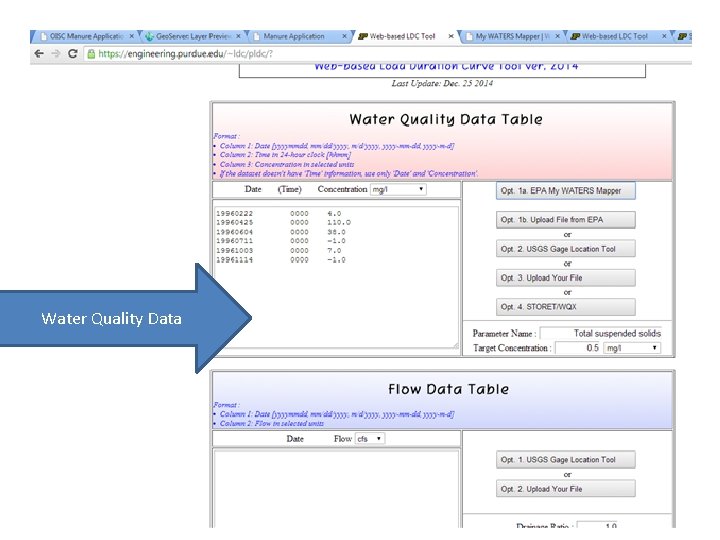Image resolution: width=720 pixels, height=540 pixels.
Task: Click GeoServer tab favicon
Action: 149,36
